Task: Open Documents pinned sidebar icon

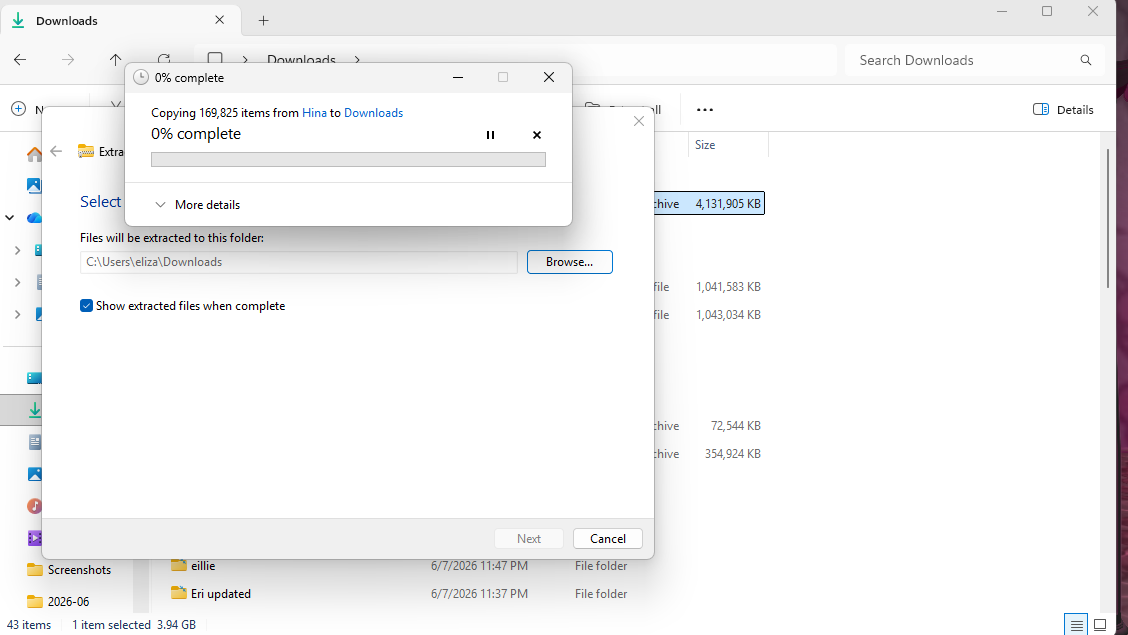Action: tap(34, 442)
